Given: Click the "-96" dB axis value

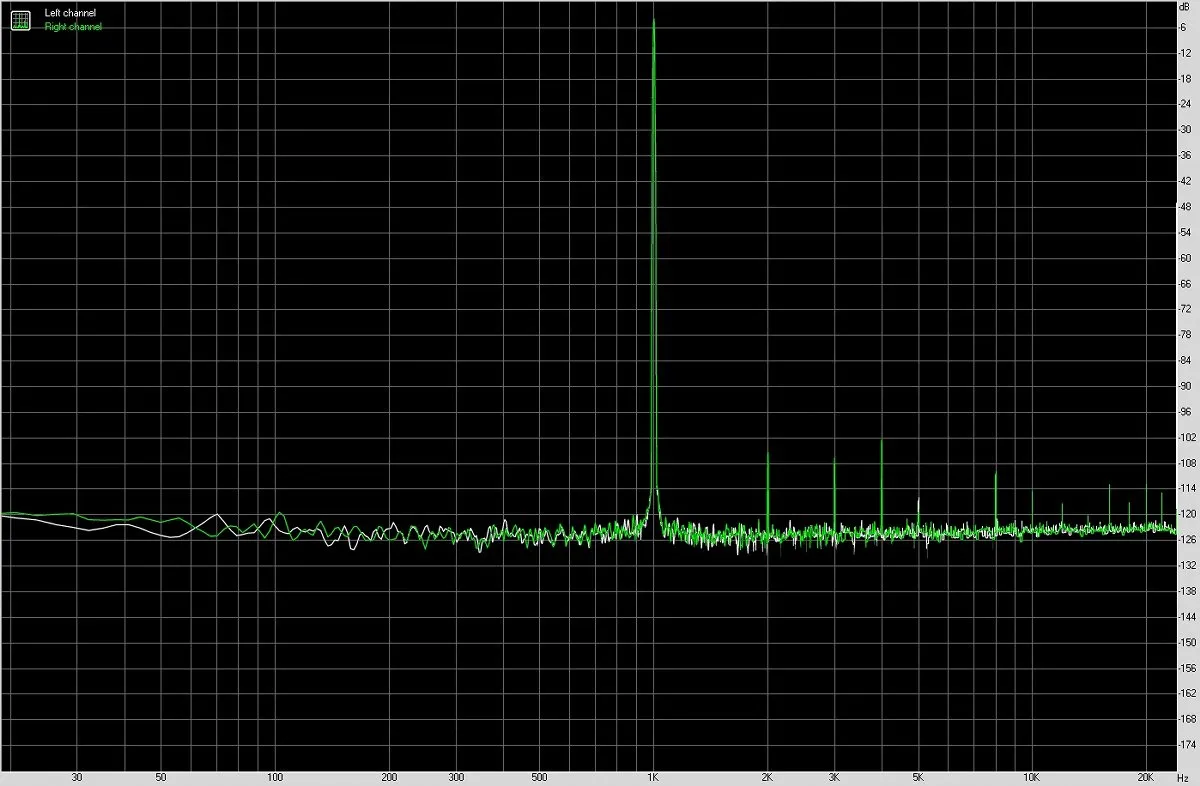Looking at the screenshot, I should [1186, 411].
